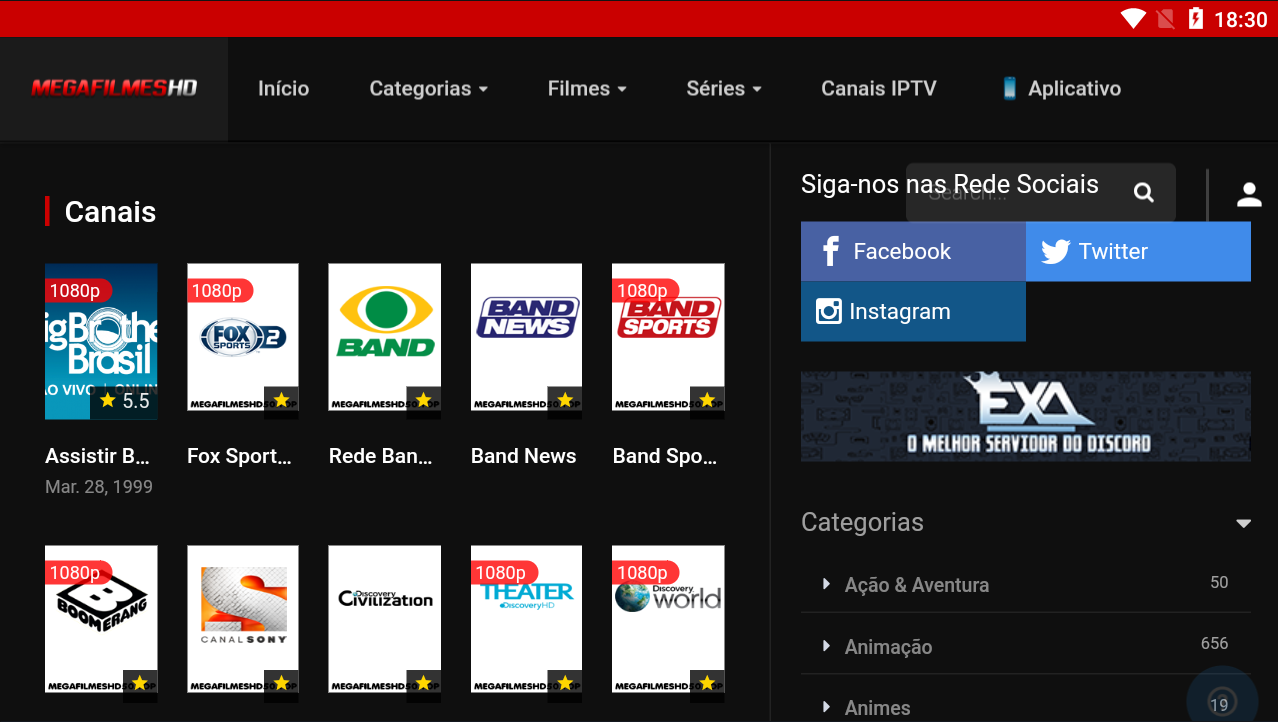Open the Band News channel poster
Screen dimensions: 1278x722
(x=526, y=338)
